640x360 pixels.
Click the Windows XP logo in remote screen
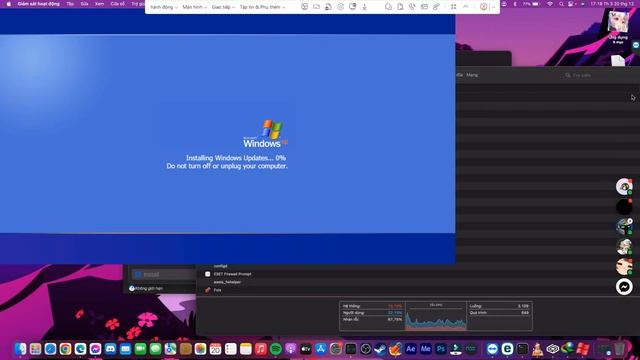click(x=266, y=133)
